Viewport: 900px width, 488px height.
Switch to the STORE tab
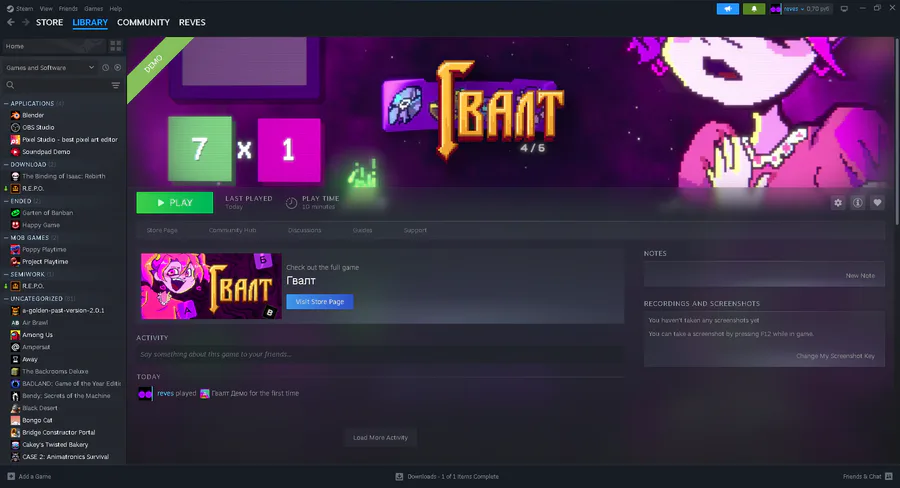click(x=49, y=22)
